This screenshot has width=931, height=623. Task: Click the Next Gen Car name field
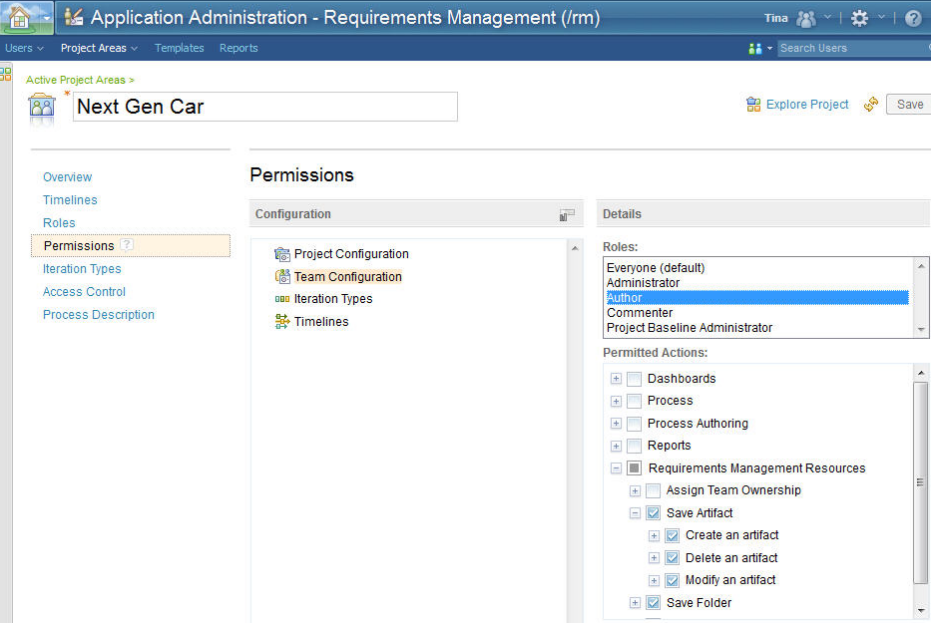265,106
